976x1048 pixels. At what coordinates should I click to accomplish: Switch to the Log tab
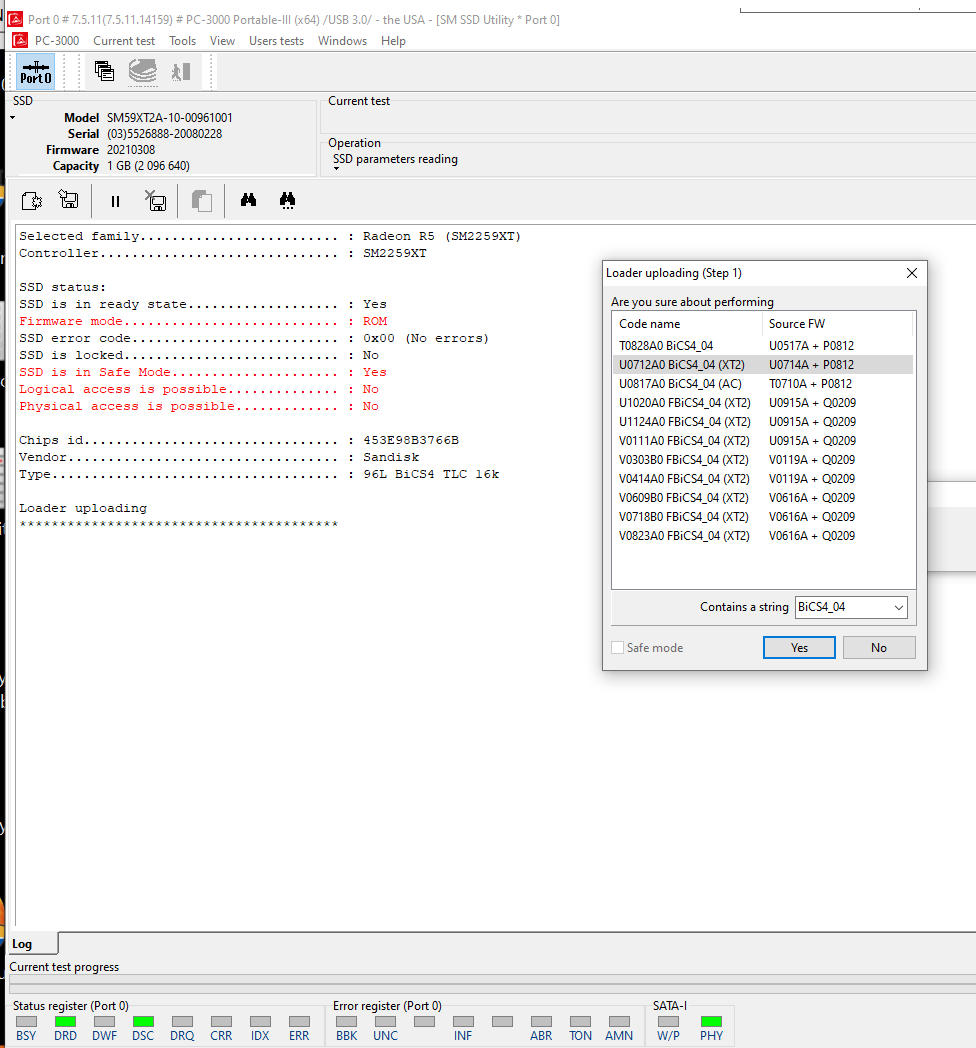click(x=31, y=944)
